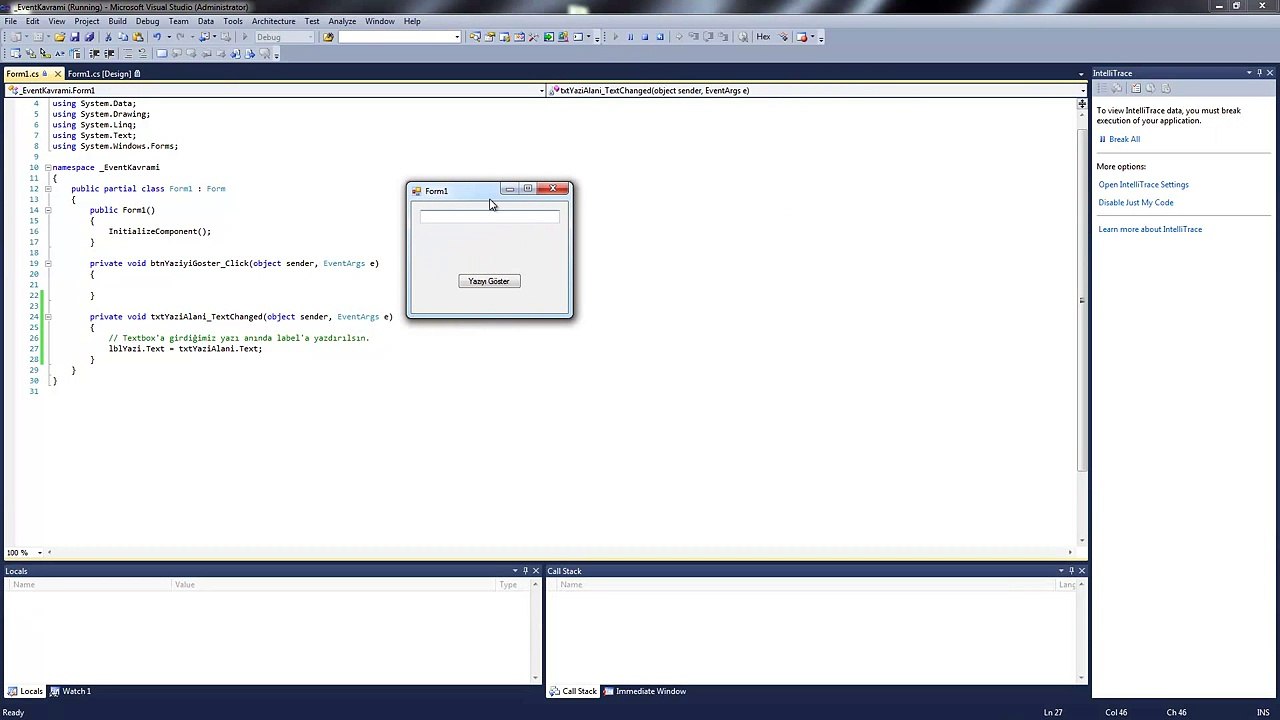1280x720 pixels.
Task: Open the txtYaziAlani_TextChanged member dropdown
Action: (x=1081, y=90)
